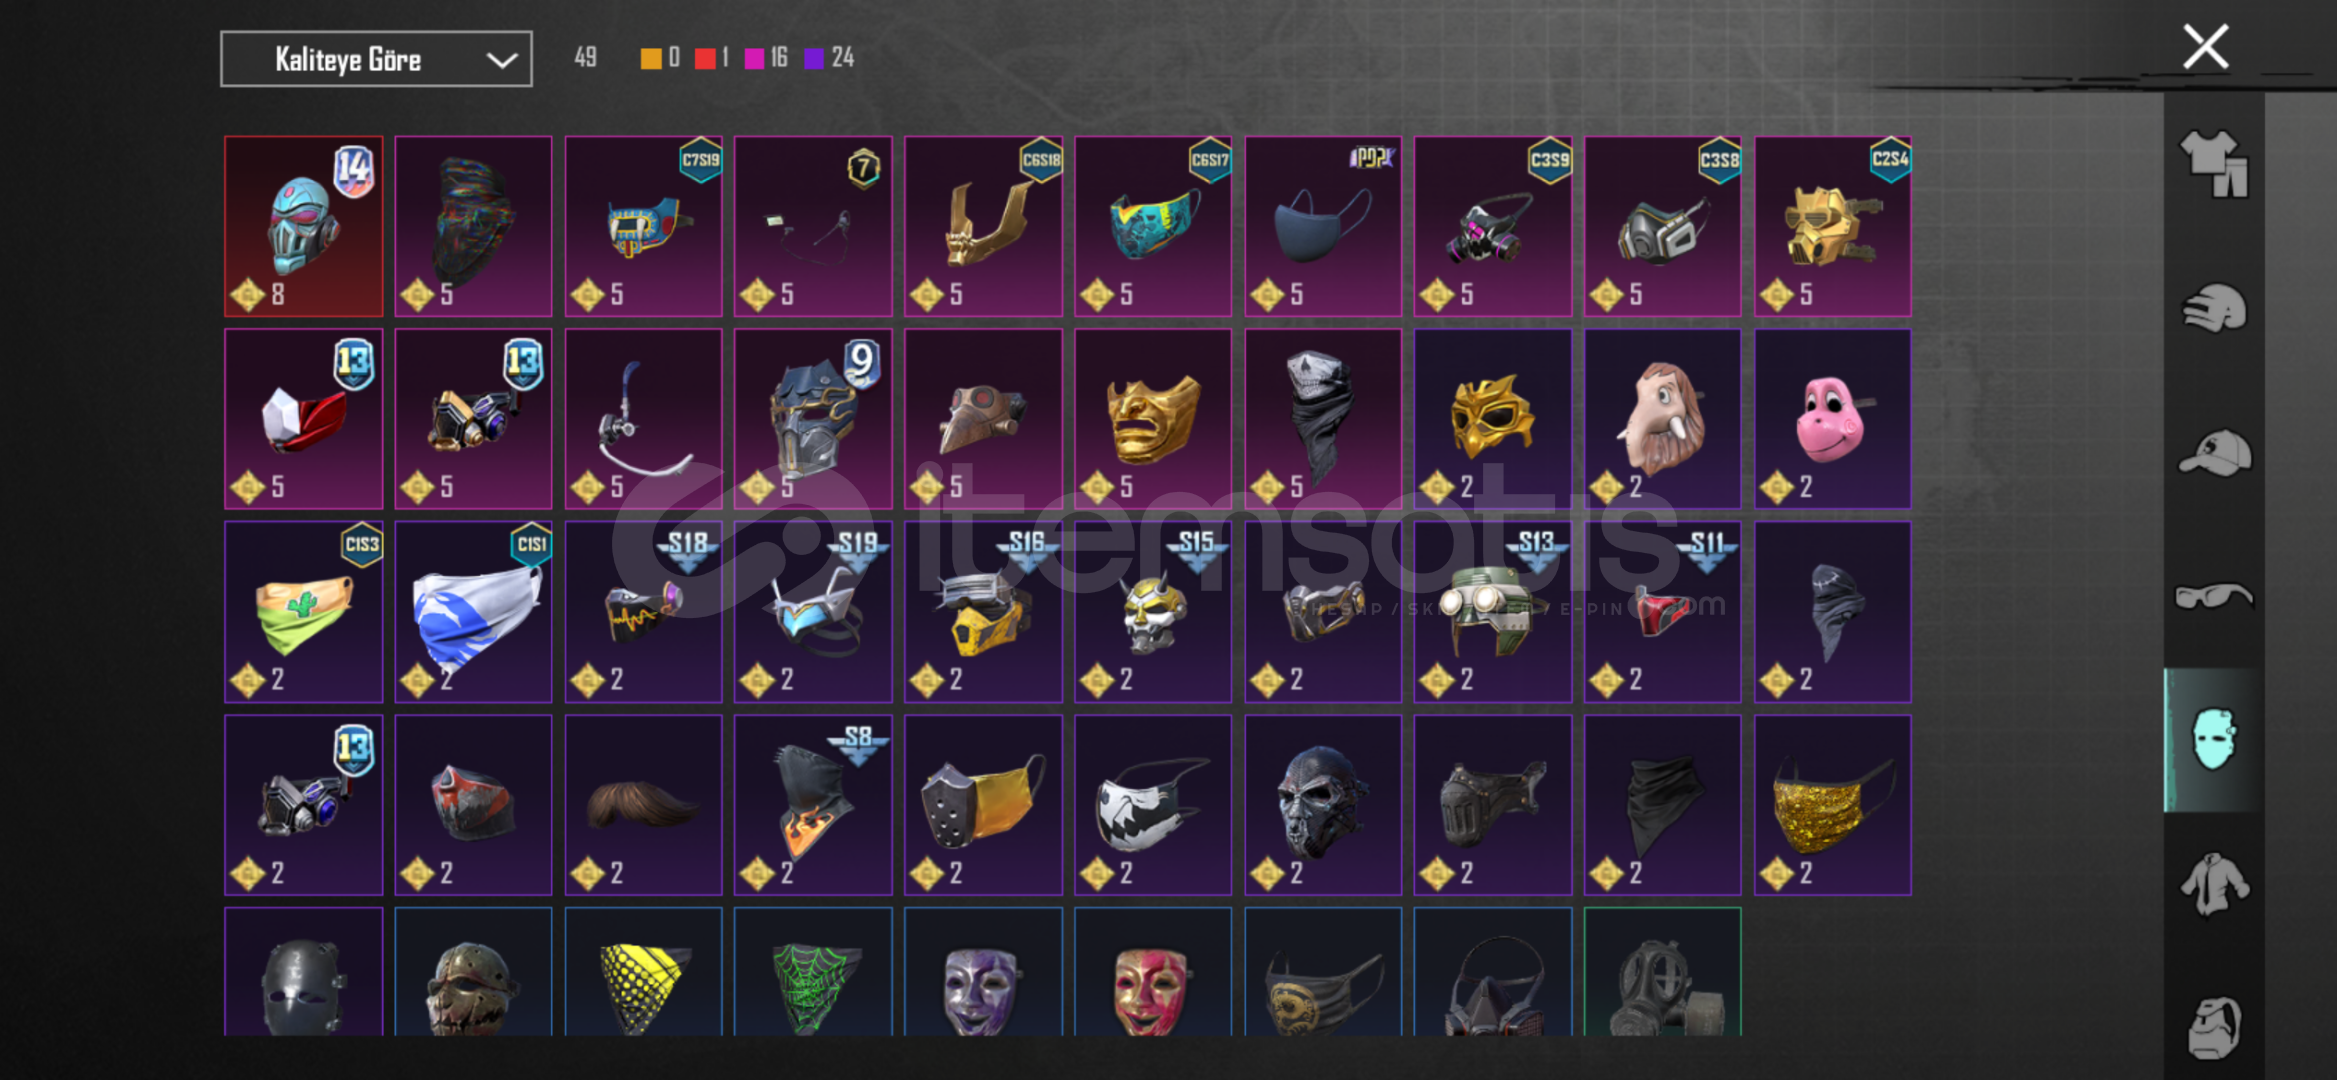Select the level 14 red-tier cyan helmet mask
Screen dimensions: 2337x1080
click(304, 226)
